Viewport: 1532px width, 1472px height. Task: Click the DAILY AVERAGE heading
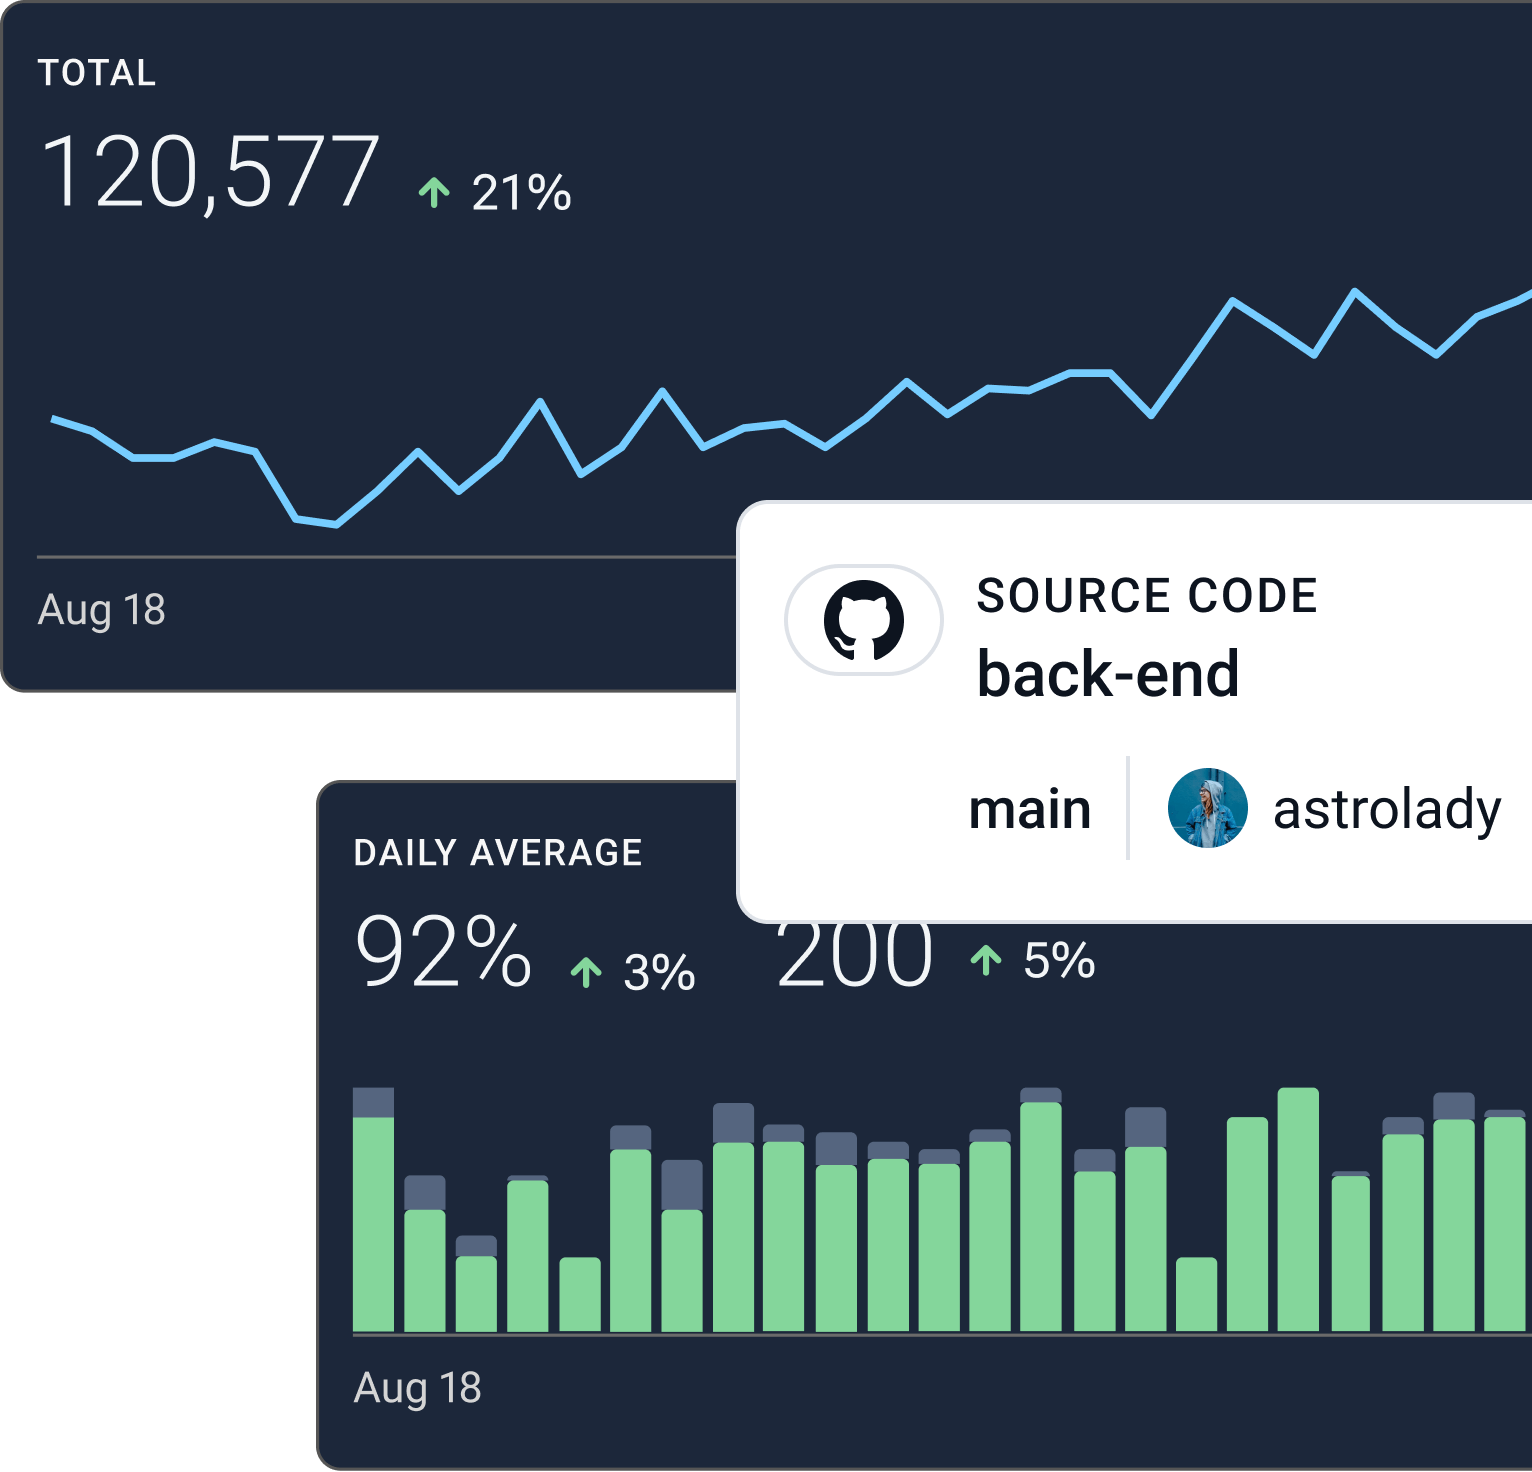pyautogui.click(x=498, y=853)
